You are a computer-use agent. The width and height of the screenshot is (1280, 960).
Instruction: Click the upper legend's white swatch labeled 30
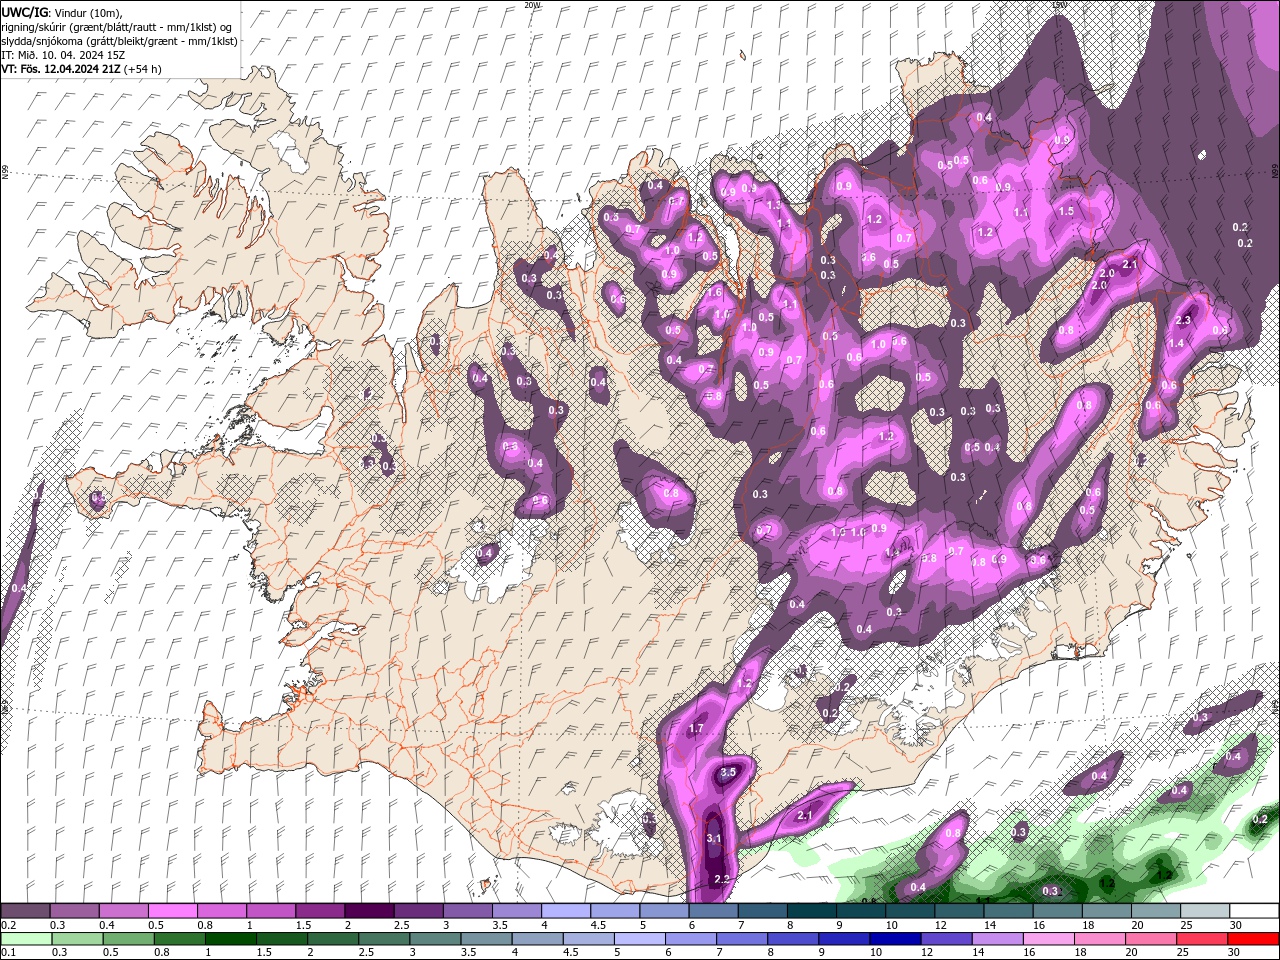click(x=1254, y=911)
